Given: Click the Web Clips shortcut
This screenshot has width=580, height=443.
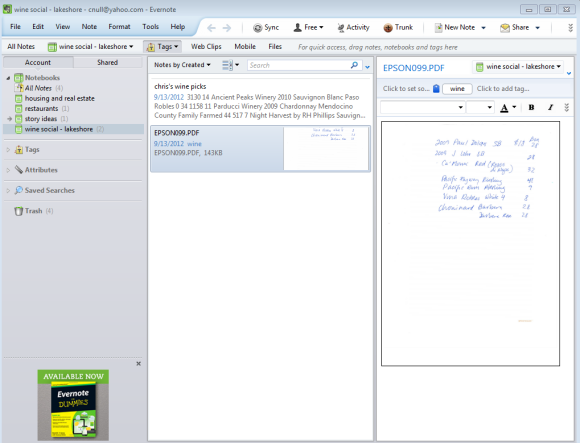Looking at the screenshot, I should coord(206,47).
